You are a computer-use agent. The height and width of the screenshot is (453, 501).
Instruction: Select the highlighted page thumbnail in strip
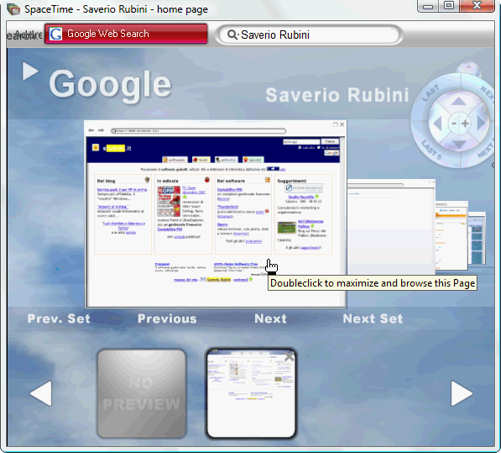pyautogui.click(x=251, y=394)
